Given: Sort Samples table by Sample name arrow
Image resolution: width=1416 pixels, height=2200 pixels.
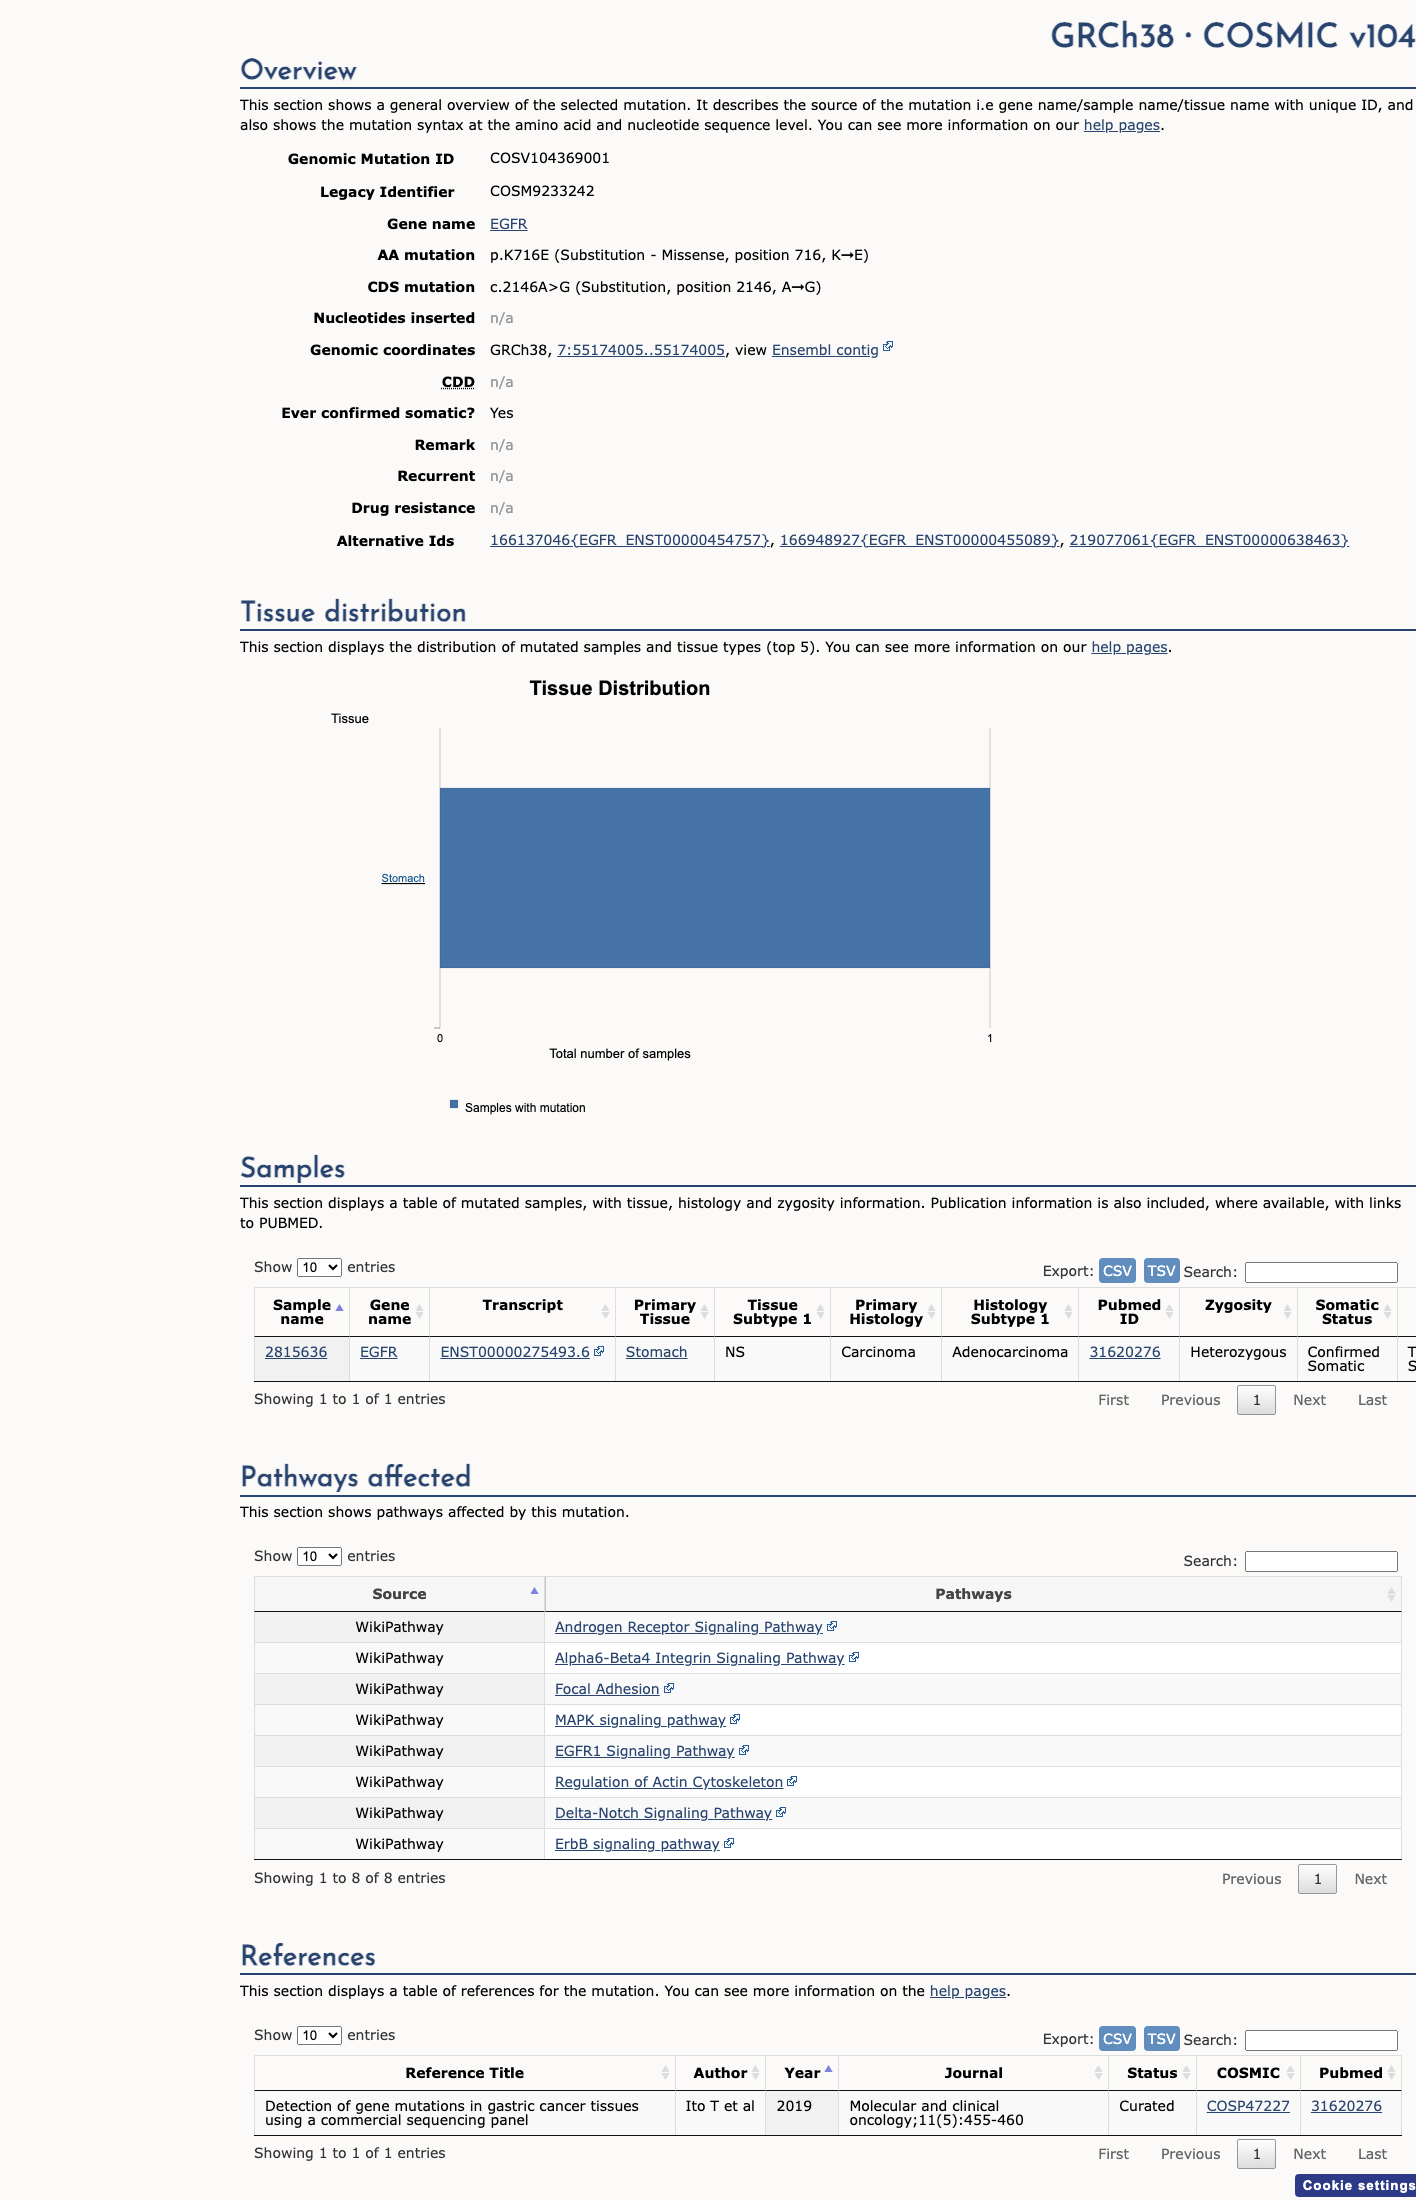Looking at the screenshot, I should (340, 1308).
